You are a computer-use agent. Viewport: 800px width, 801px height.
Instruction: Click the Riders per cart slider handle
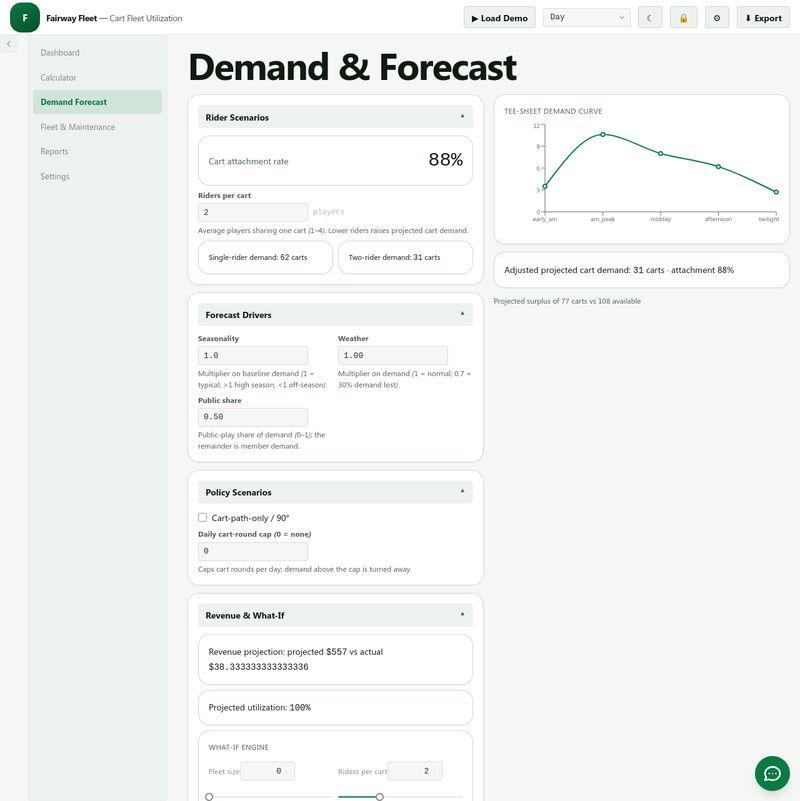coord(380,796)
